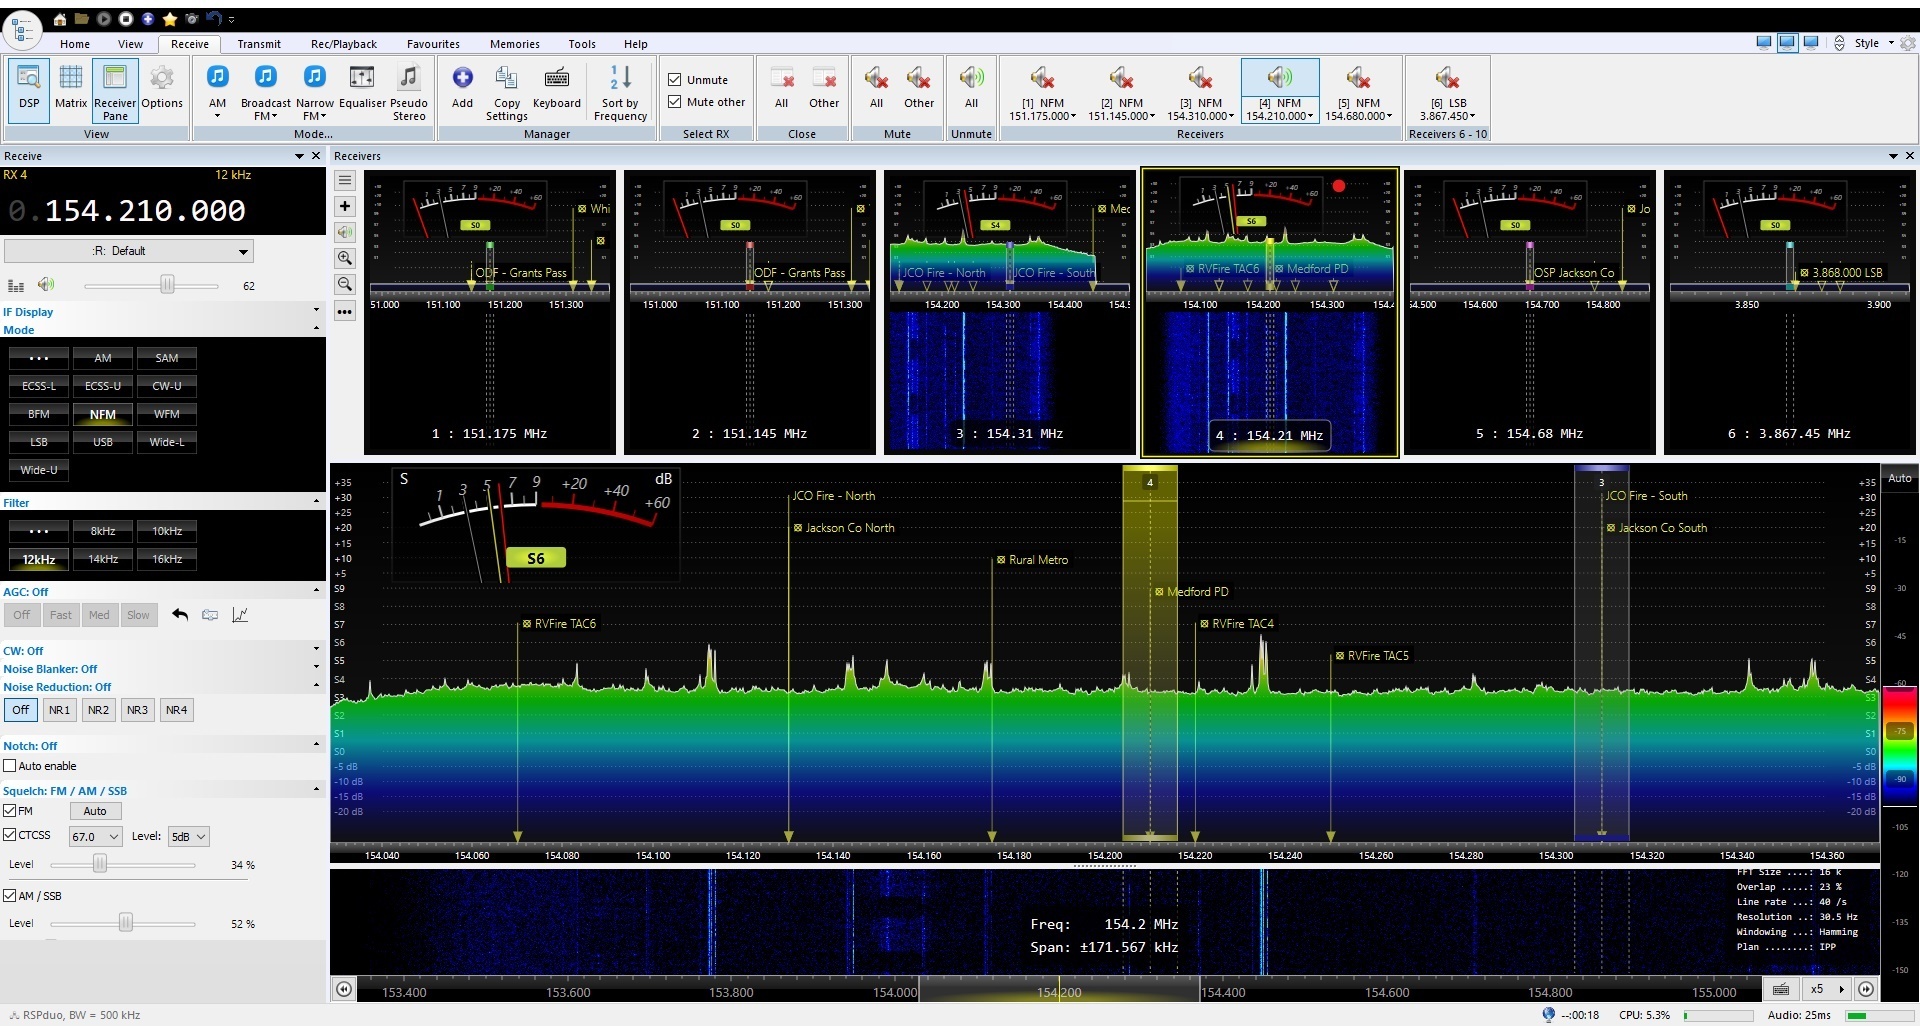Viewport: 1920px width, 1026px height.
Task: Select the USB mode button
Action: tap(103, 442)
